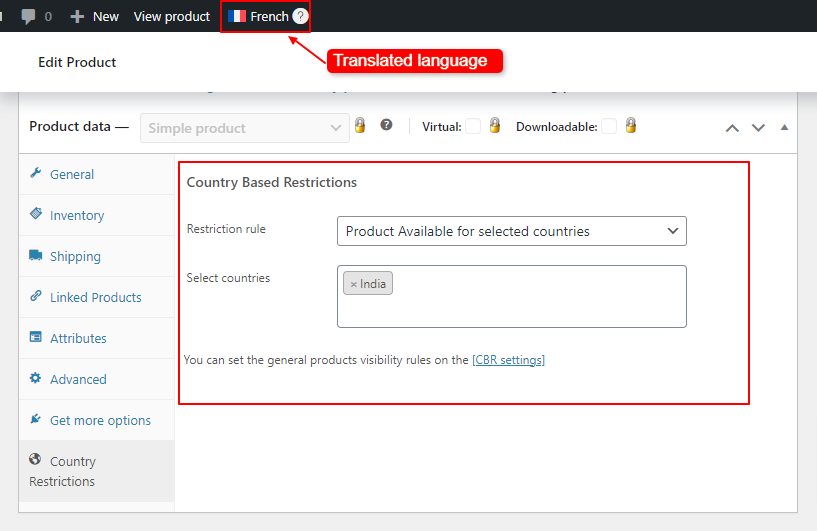Click the help tooltip icon beside product type
This screenshot has width=817, height=531.
pyautogui.click(x=386, y=126)
